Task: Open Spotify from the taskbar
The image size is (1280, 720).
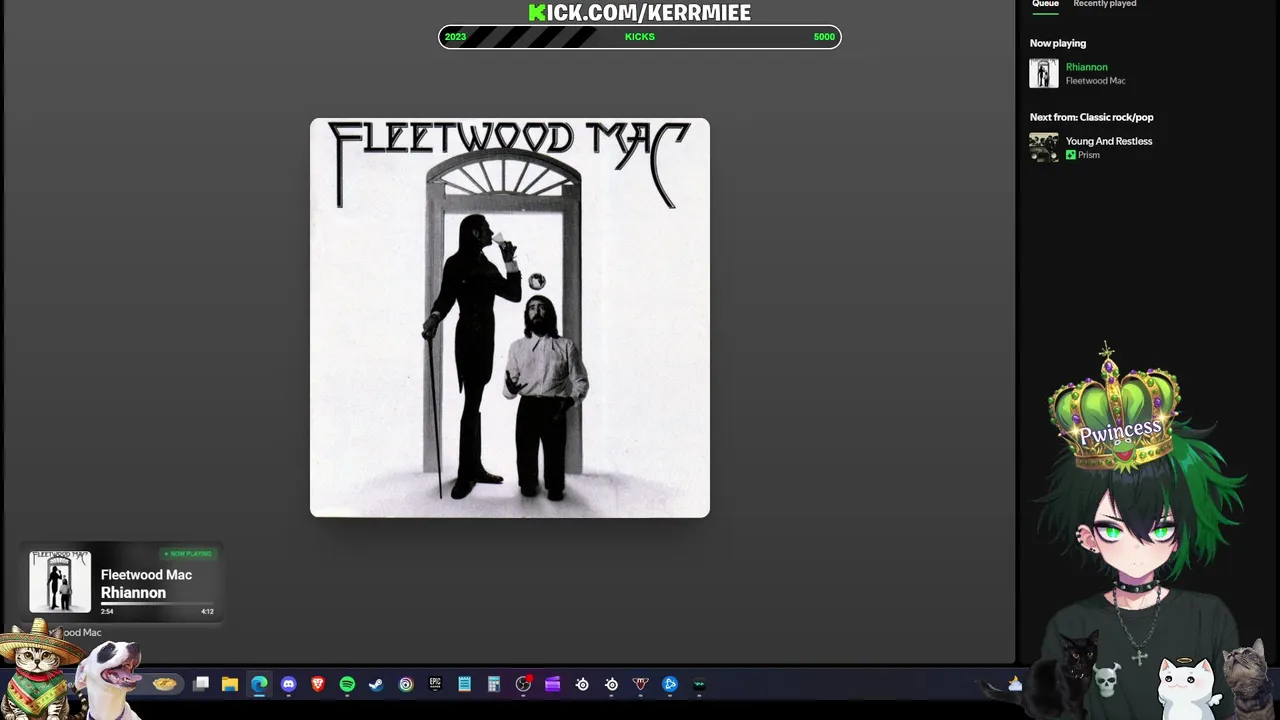Action: (347, 684)
